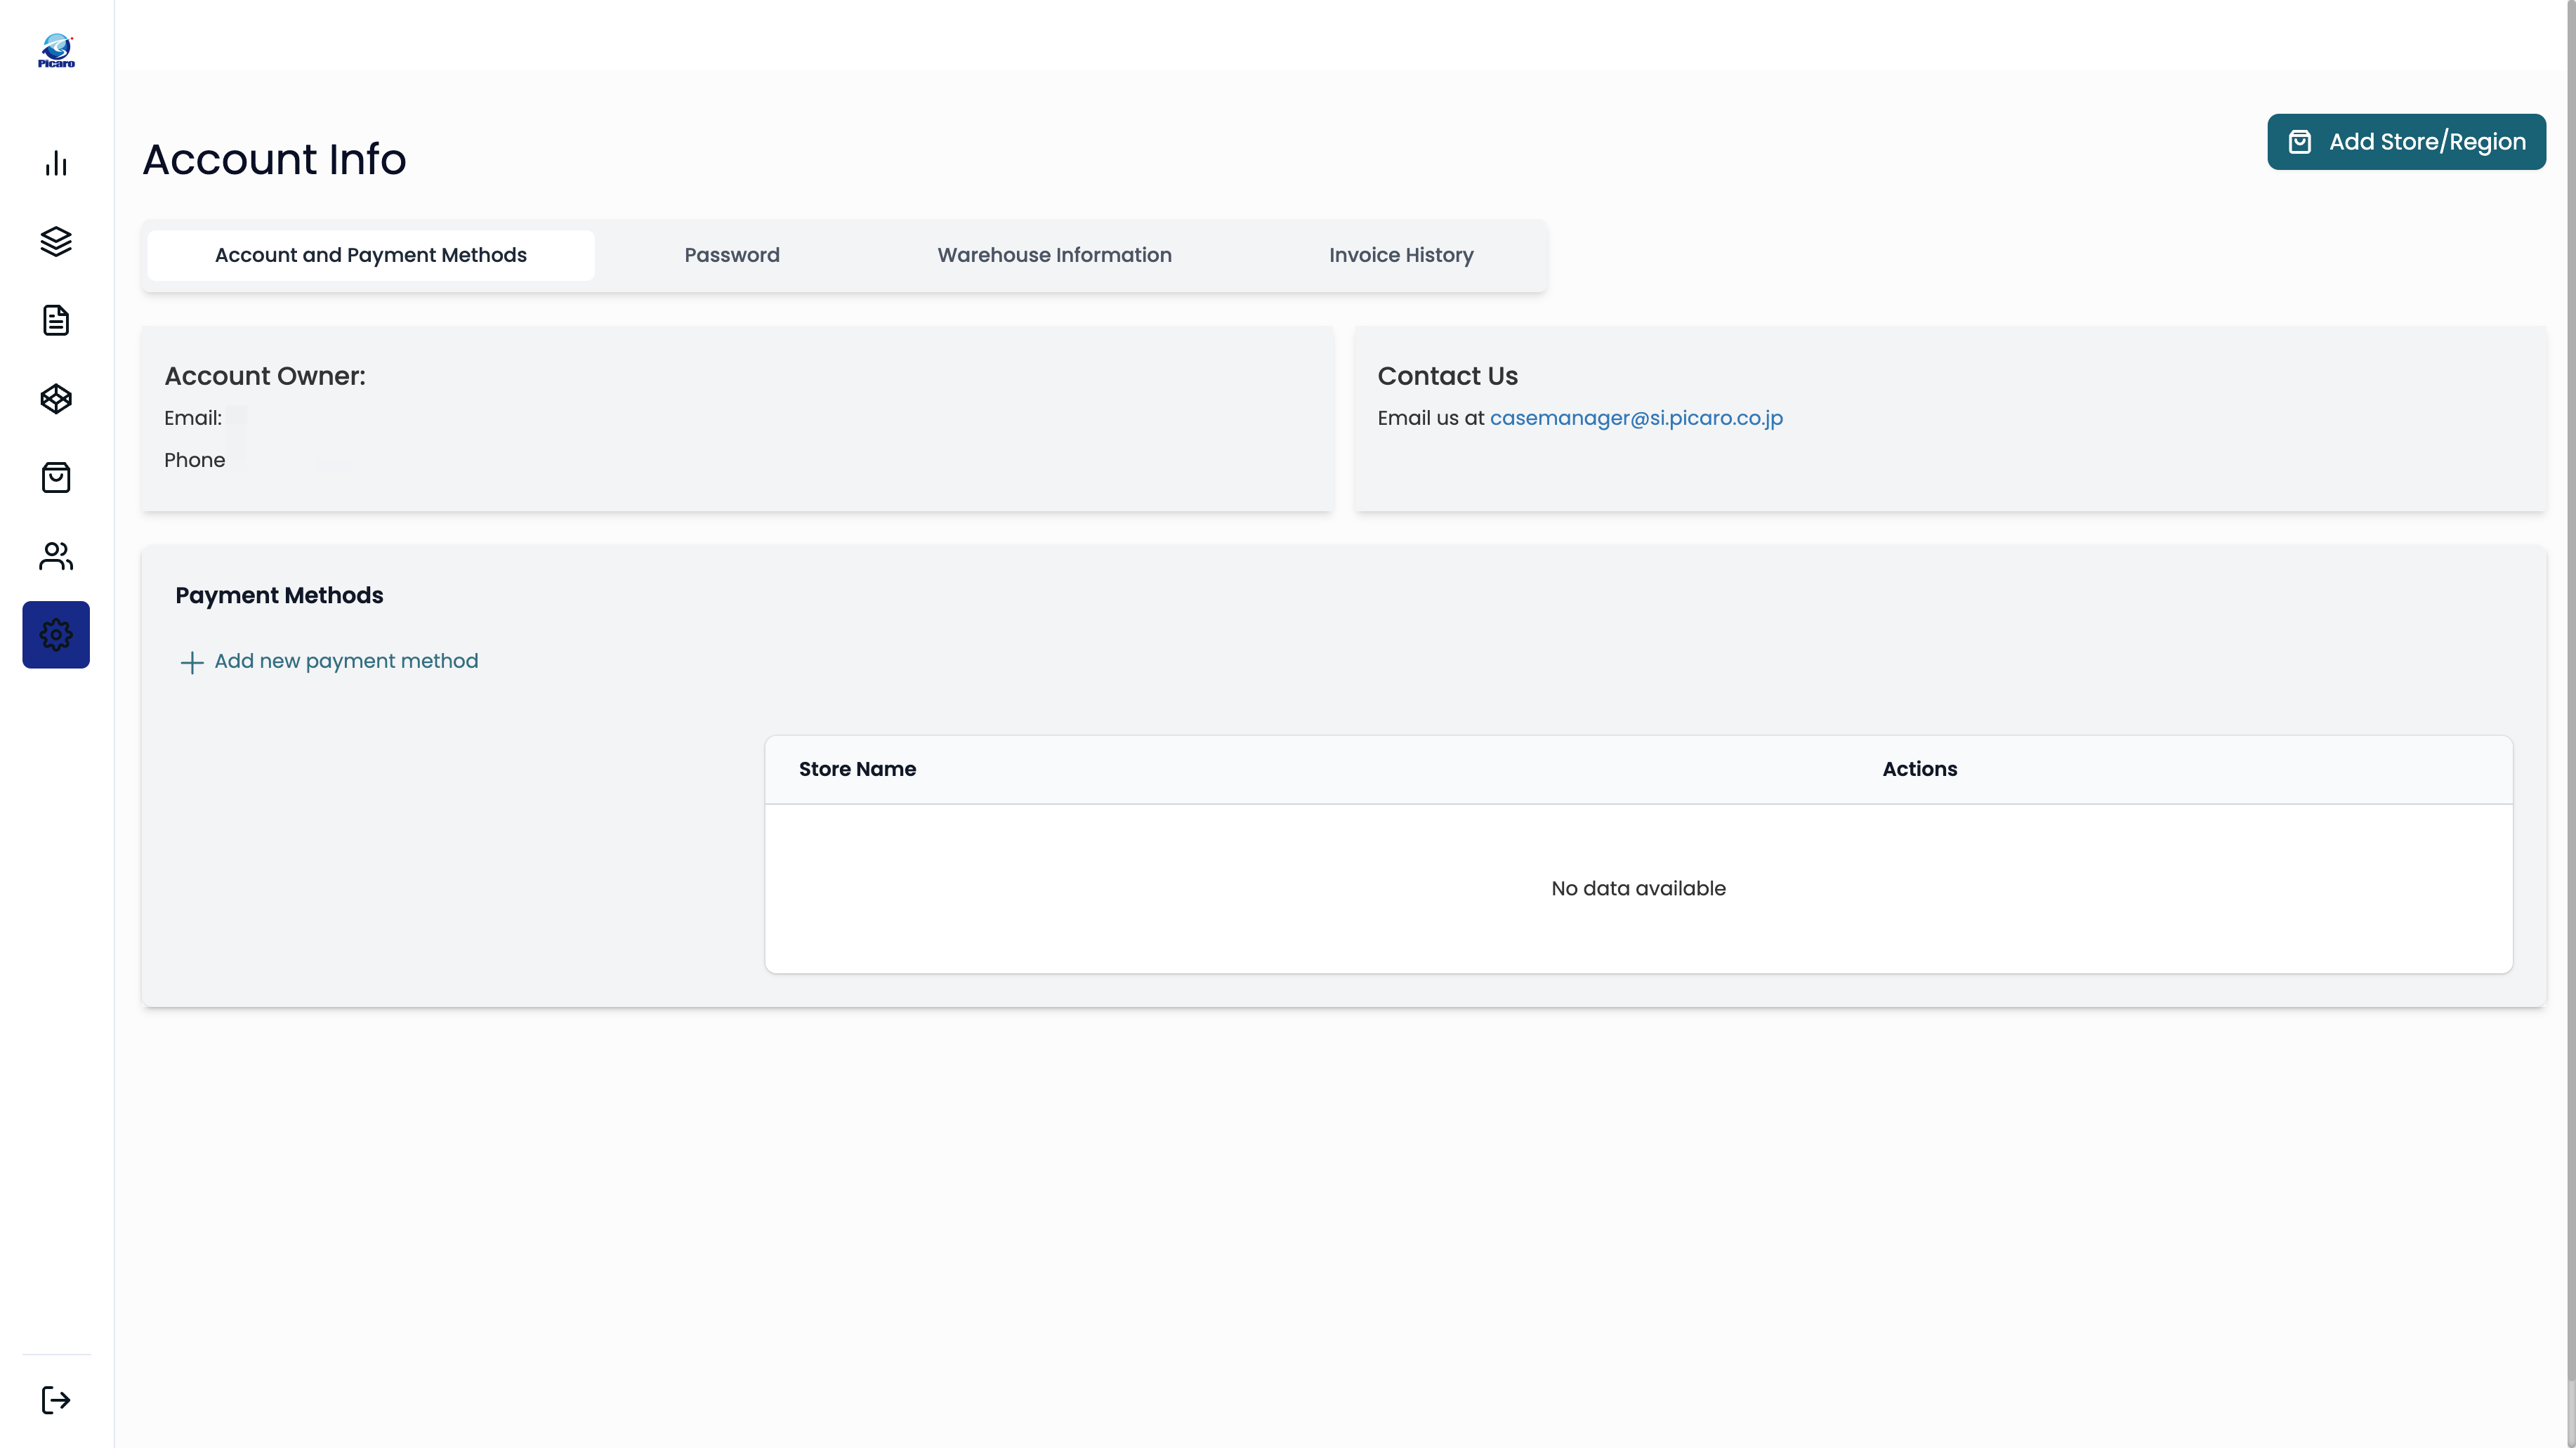Click the Store Name column header
Viewport: 2576px width, 1448px height.
point(857,769)
